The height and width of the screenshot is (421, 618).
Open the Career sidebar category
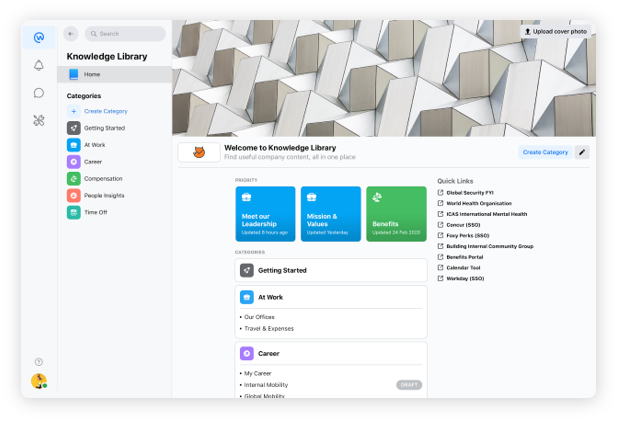pos(93,162)
